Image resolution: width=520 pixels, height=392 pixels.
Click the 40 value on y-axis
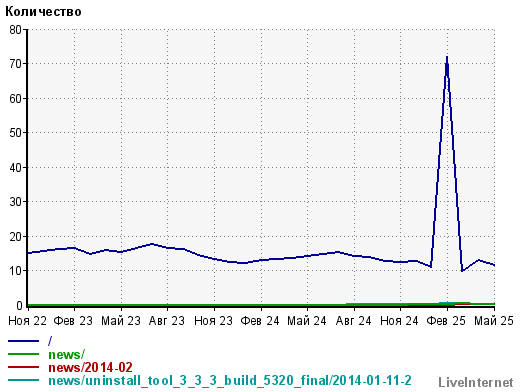pos(15,167)
